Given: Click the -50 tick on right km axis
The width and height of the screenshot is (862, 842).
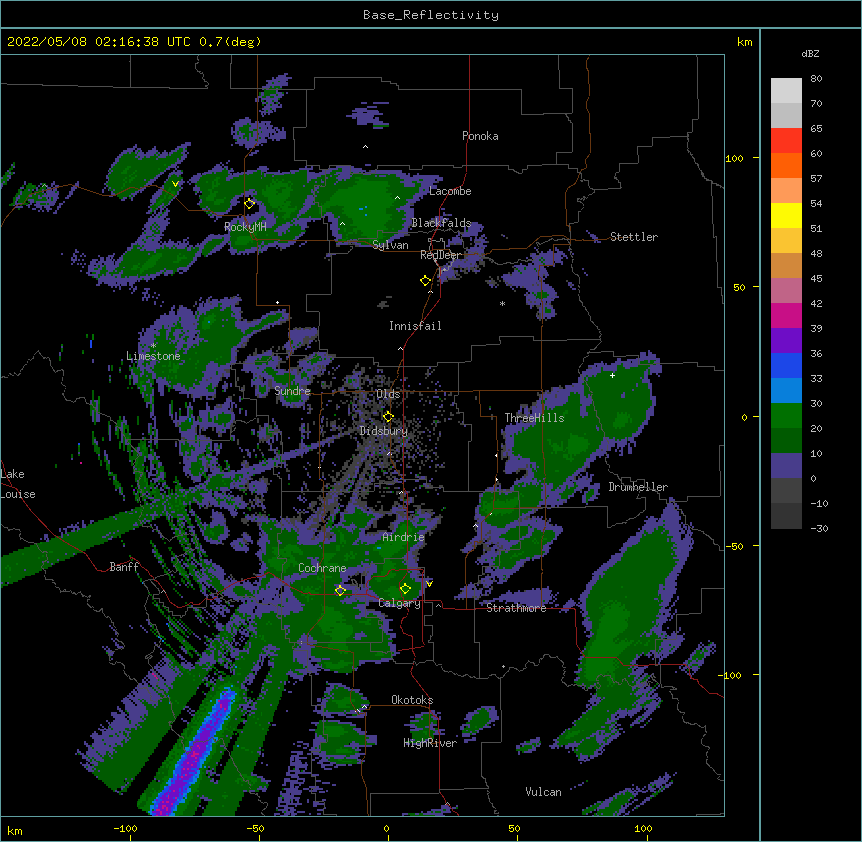Looking at the screenshot, I should point(735,546).
